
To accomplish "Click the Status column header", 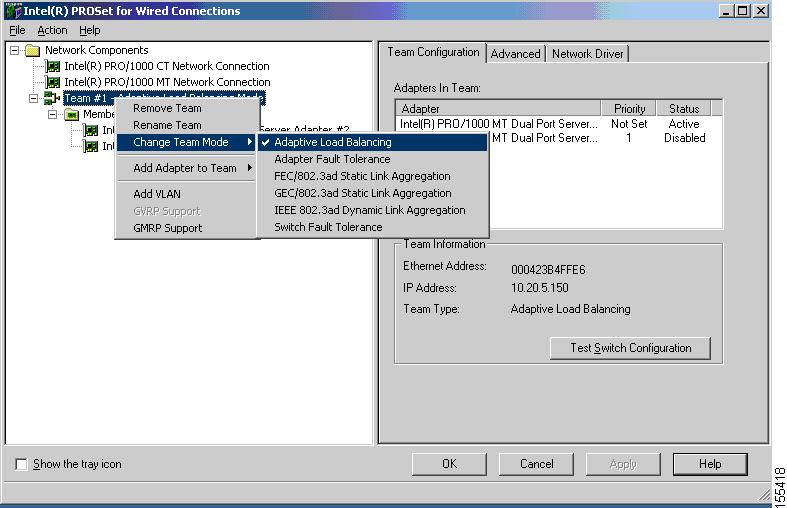I will pos(684,109).
